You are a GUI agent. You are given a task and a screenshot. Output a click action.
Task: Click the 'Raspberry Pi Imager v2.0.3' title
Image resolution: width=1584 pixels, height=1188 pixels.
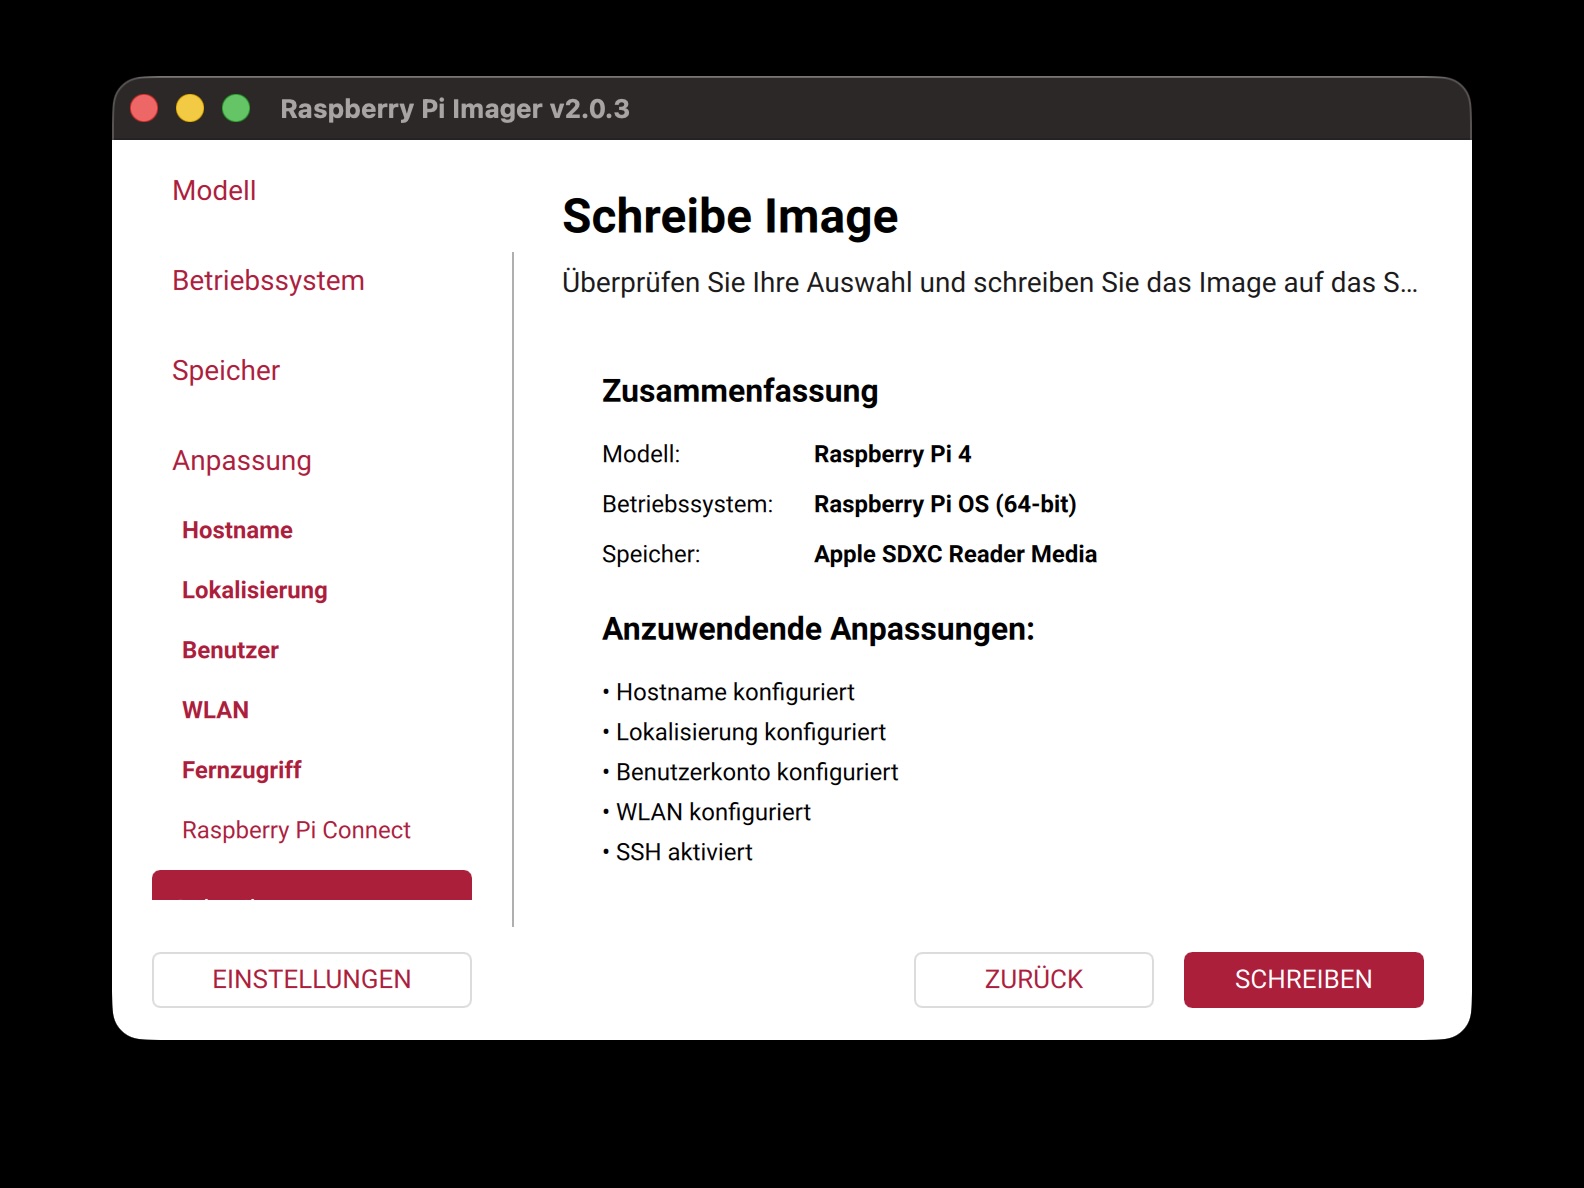pyautogui.click(x=455, y=108)
